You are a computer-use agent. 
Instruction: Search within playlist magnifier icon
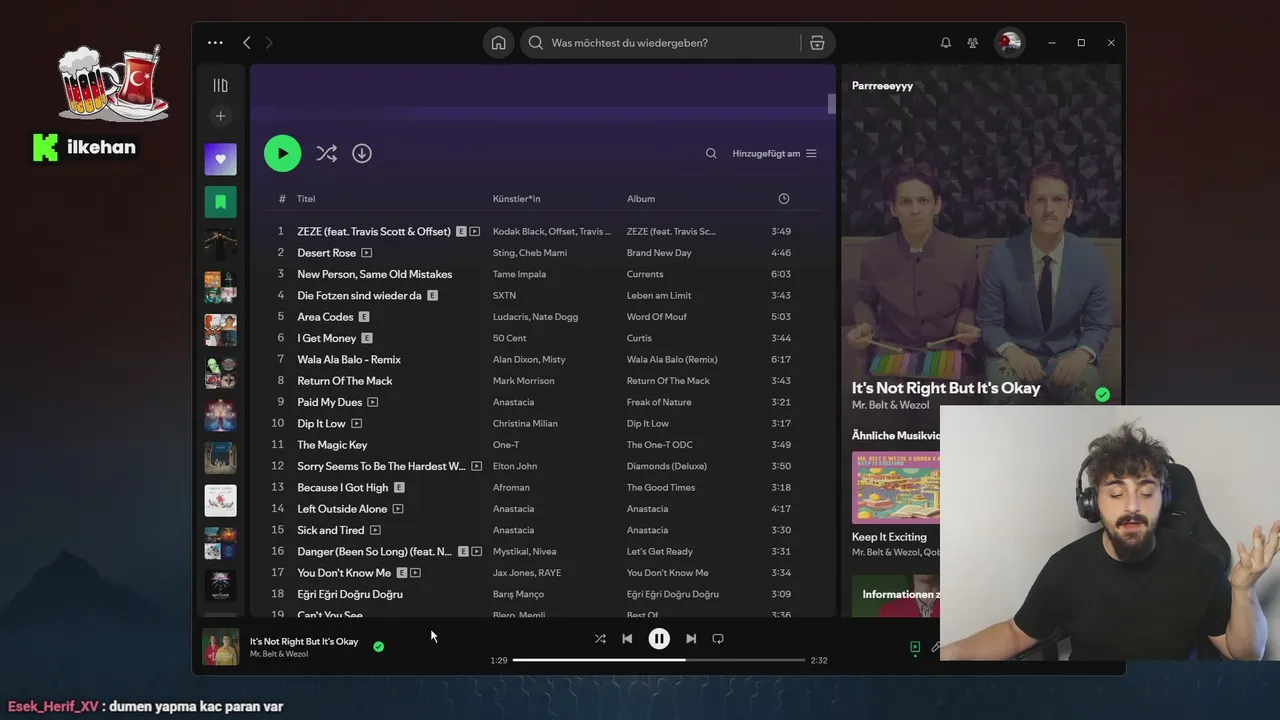click(711, 154)
